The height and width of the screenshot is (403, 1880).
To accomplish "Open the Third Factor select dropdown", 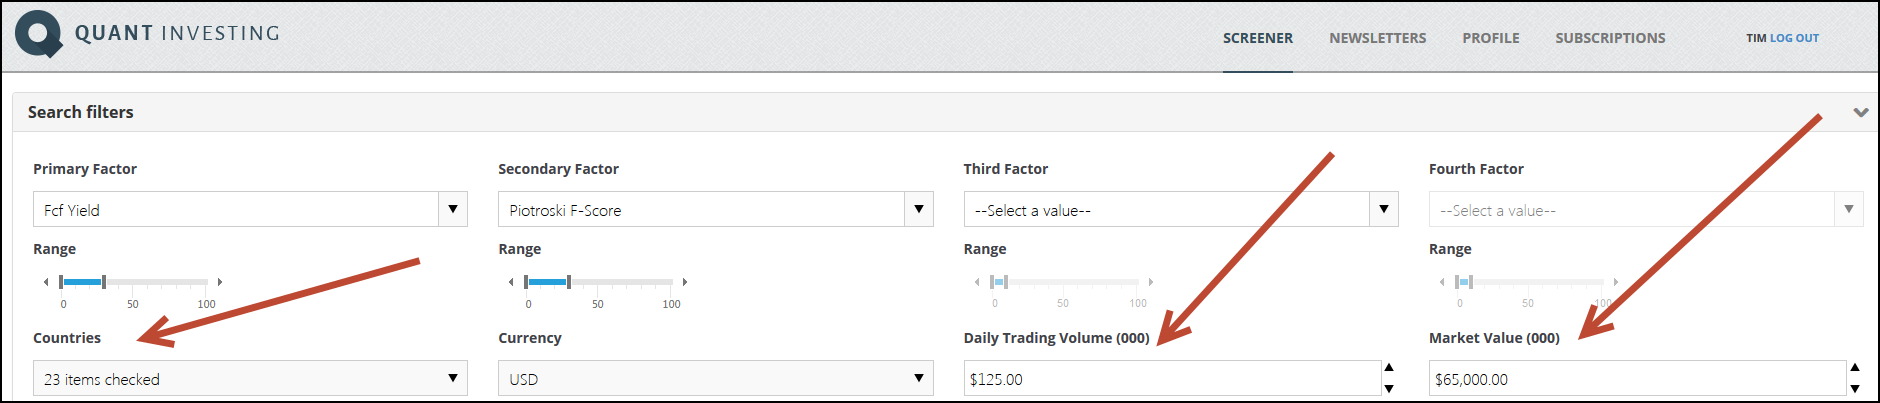I will click(1181, 209).
